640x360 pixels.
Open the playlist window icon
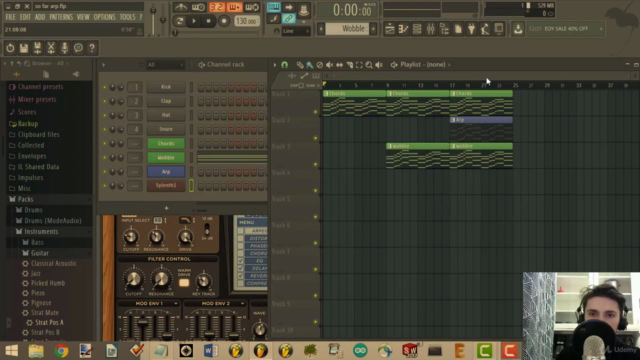coord(390,29)
